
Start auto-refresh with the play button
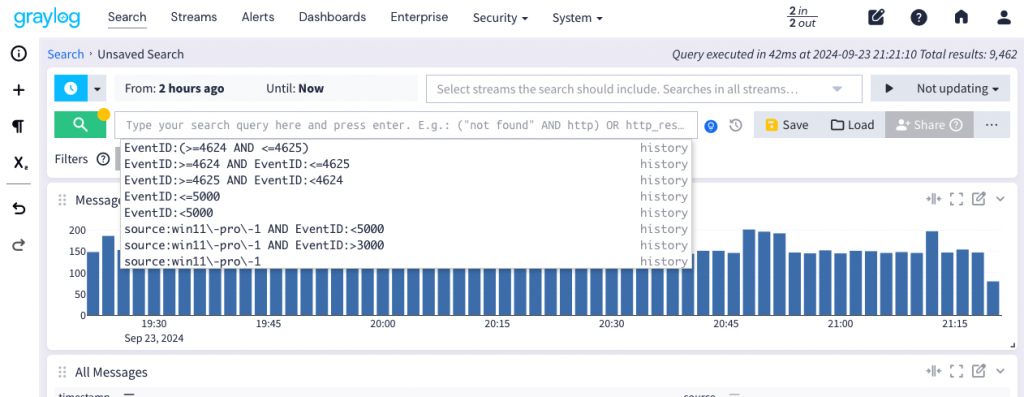889,88
